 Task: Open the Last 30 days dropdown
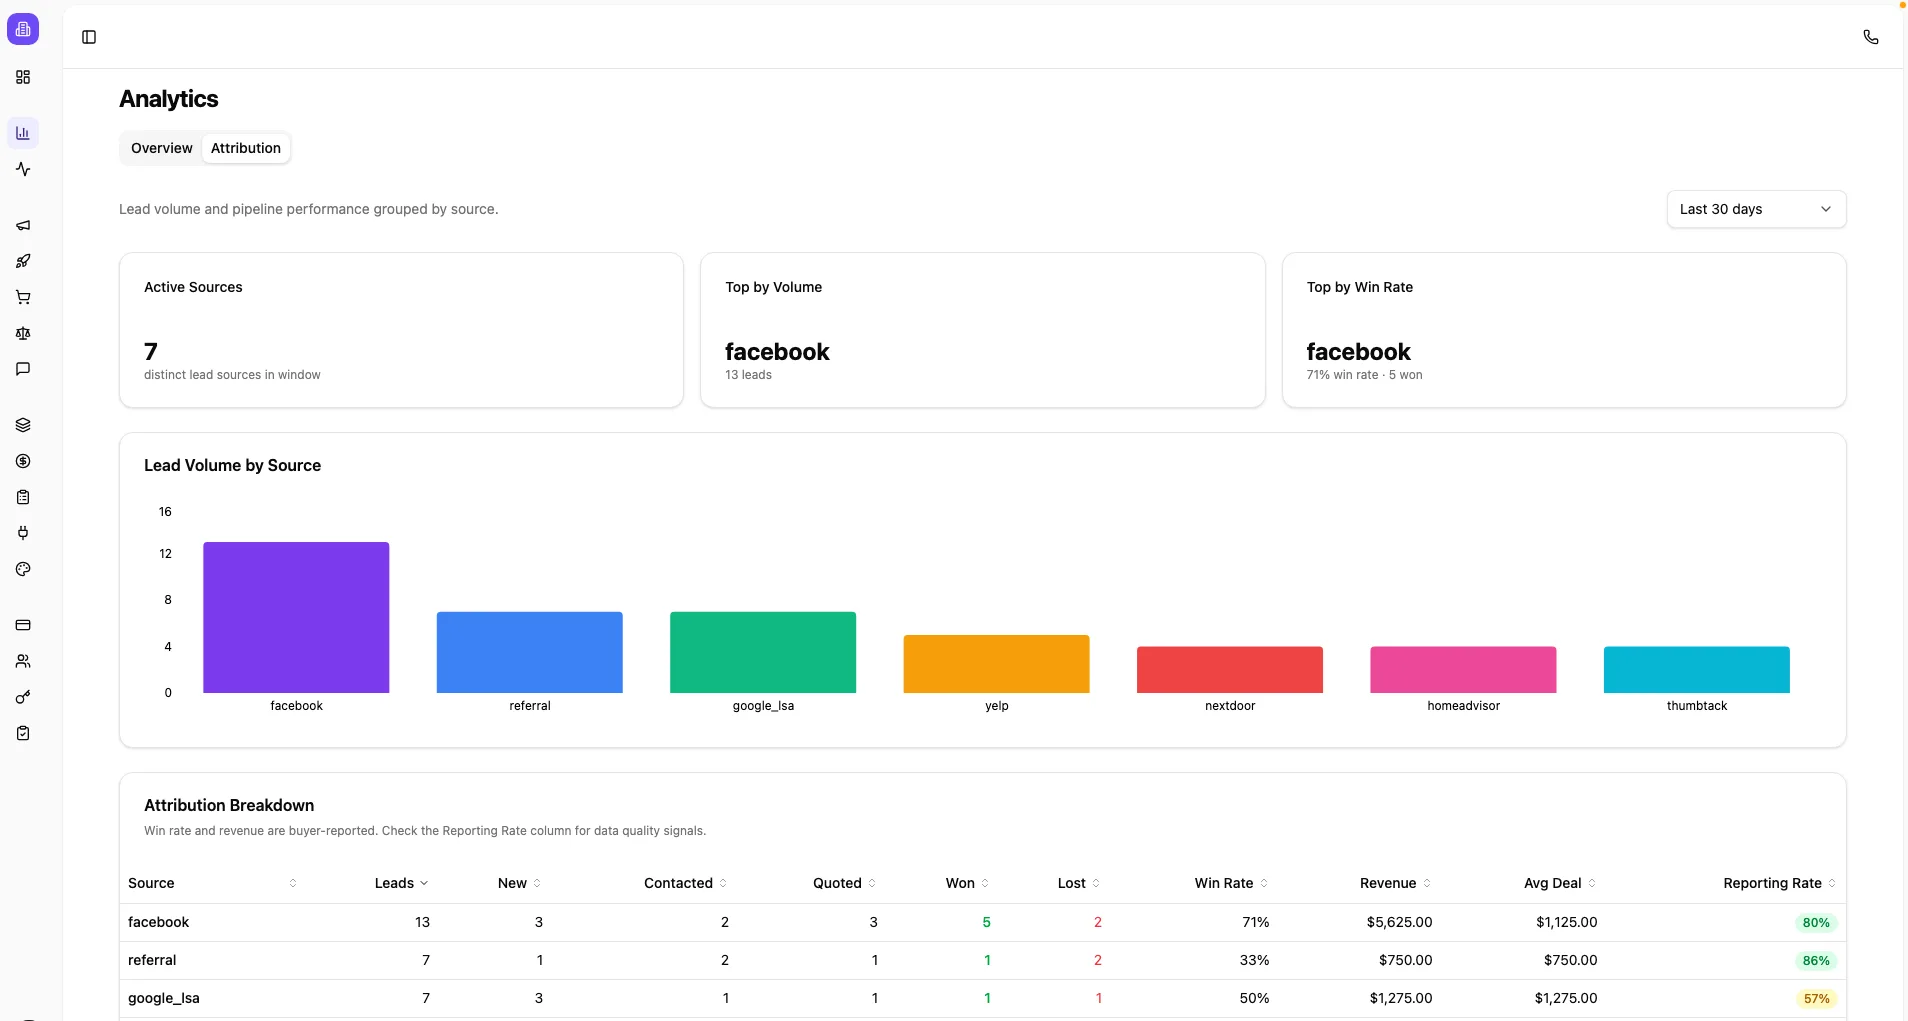pos(1757,209)
